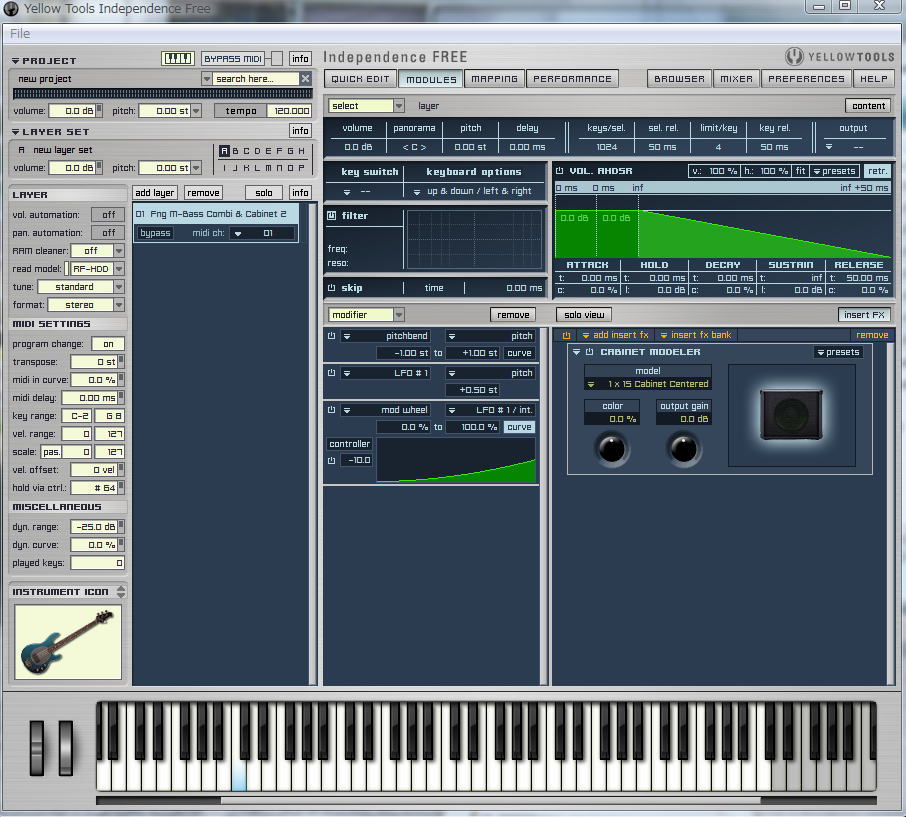Turn the output gain knob
Viewport: 906px width, 817px height.
click(x=684, y=449)
